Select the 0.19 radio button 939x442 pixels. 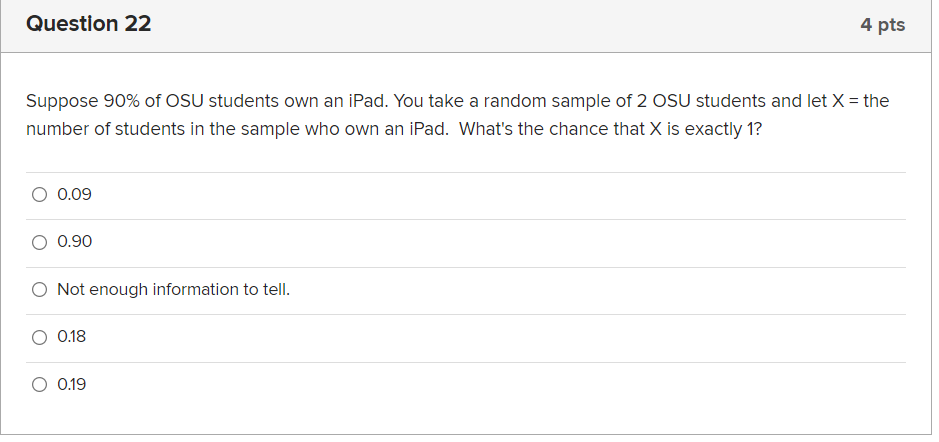39,385
